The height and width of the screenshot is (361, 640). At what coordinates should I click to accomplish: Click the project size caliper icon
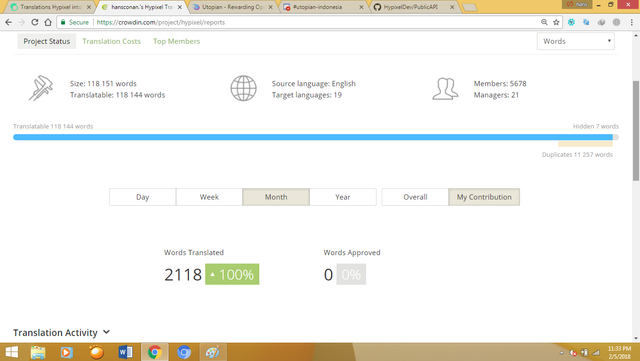pos(41,88)
